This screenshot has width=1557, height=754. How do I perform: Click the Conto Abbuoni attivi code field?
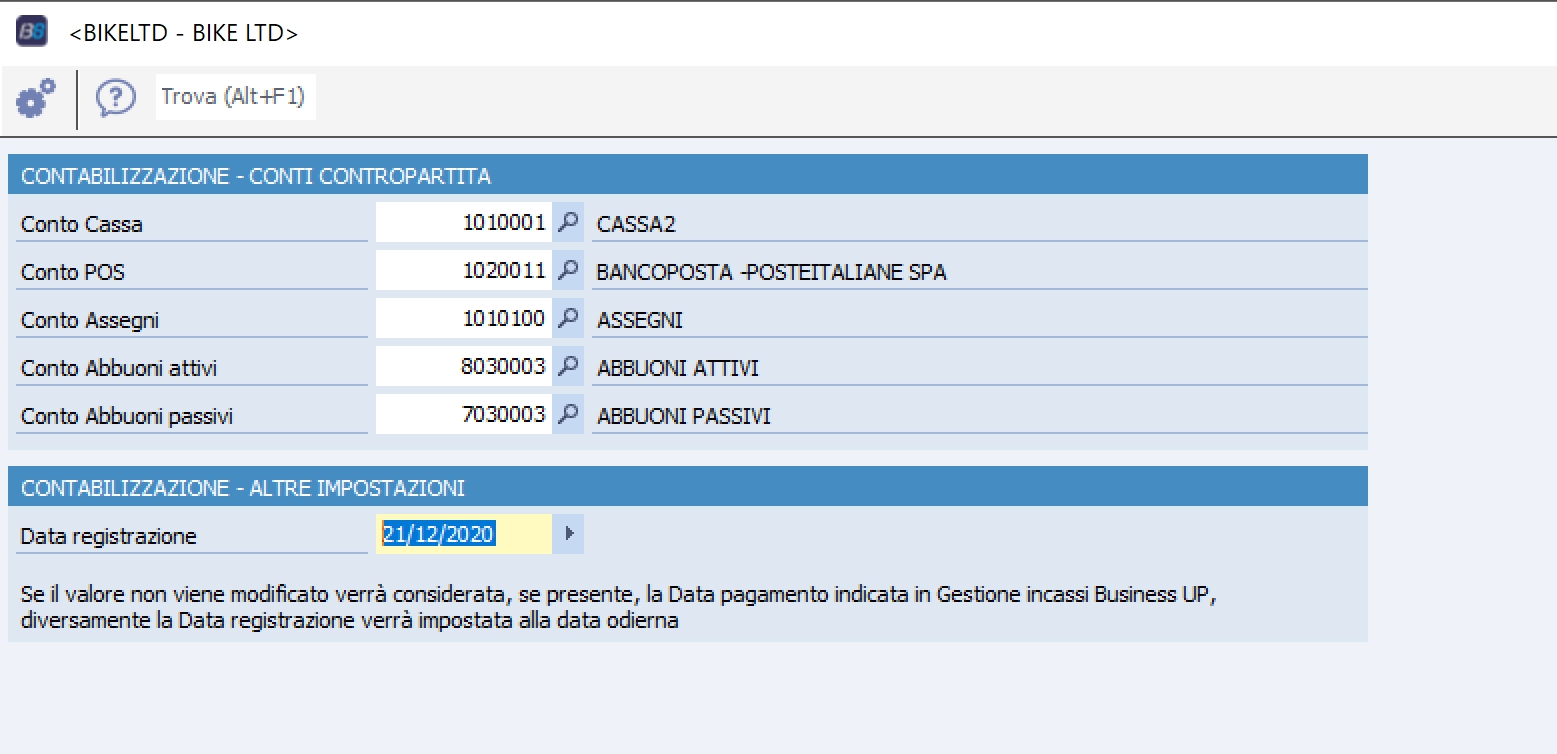click(464, 367)
